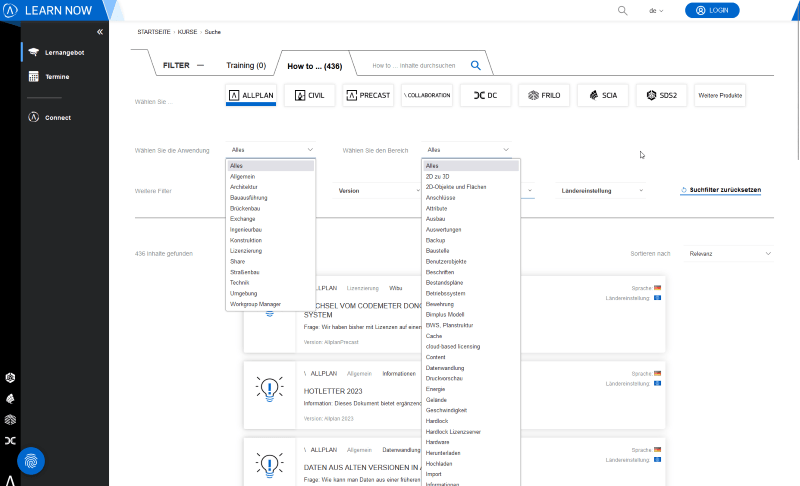
Task: Switch to the Training (0) tab
Action: (x=246, y=65)
